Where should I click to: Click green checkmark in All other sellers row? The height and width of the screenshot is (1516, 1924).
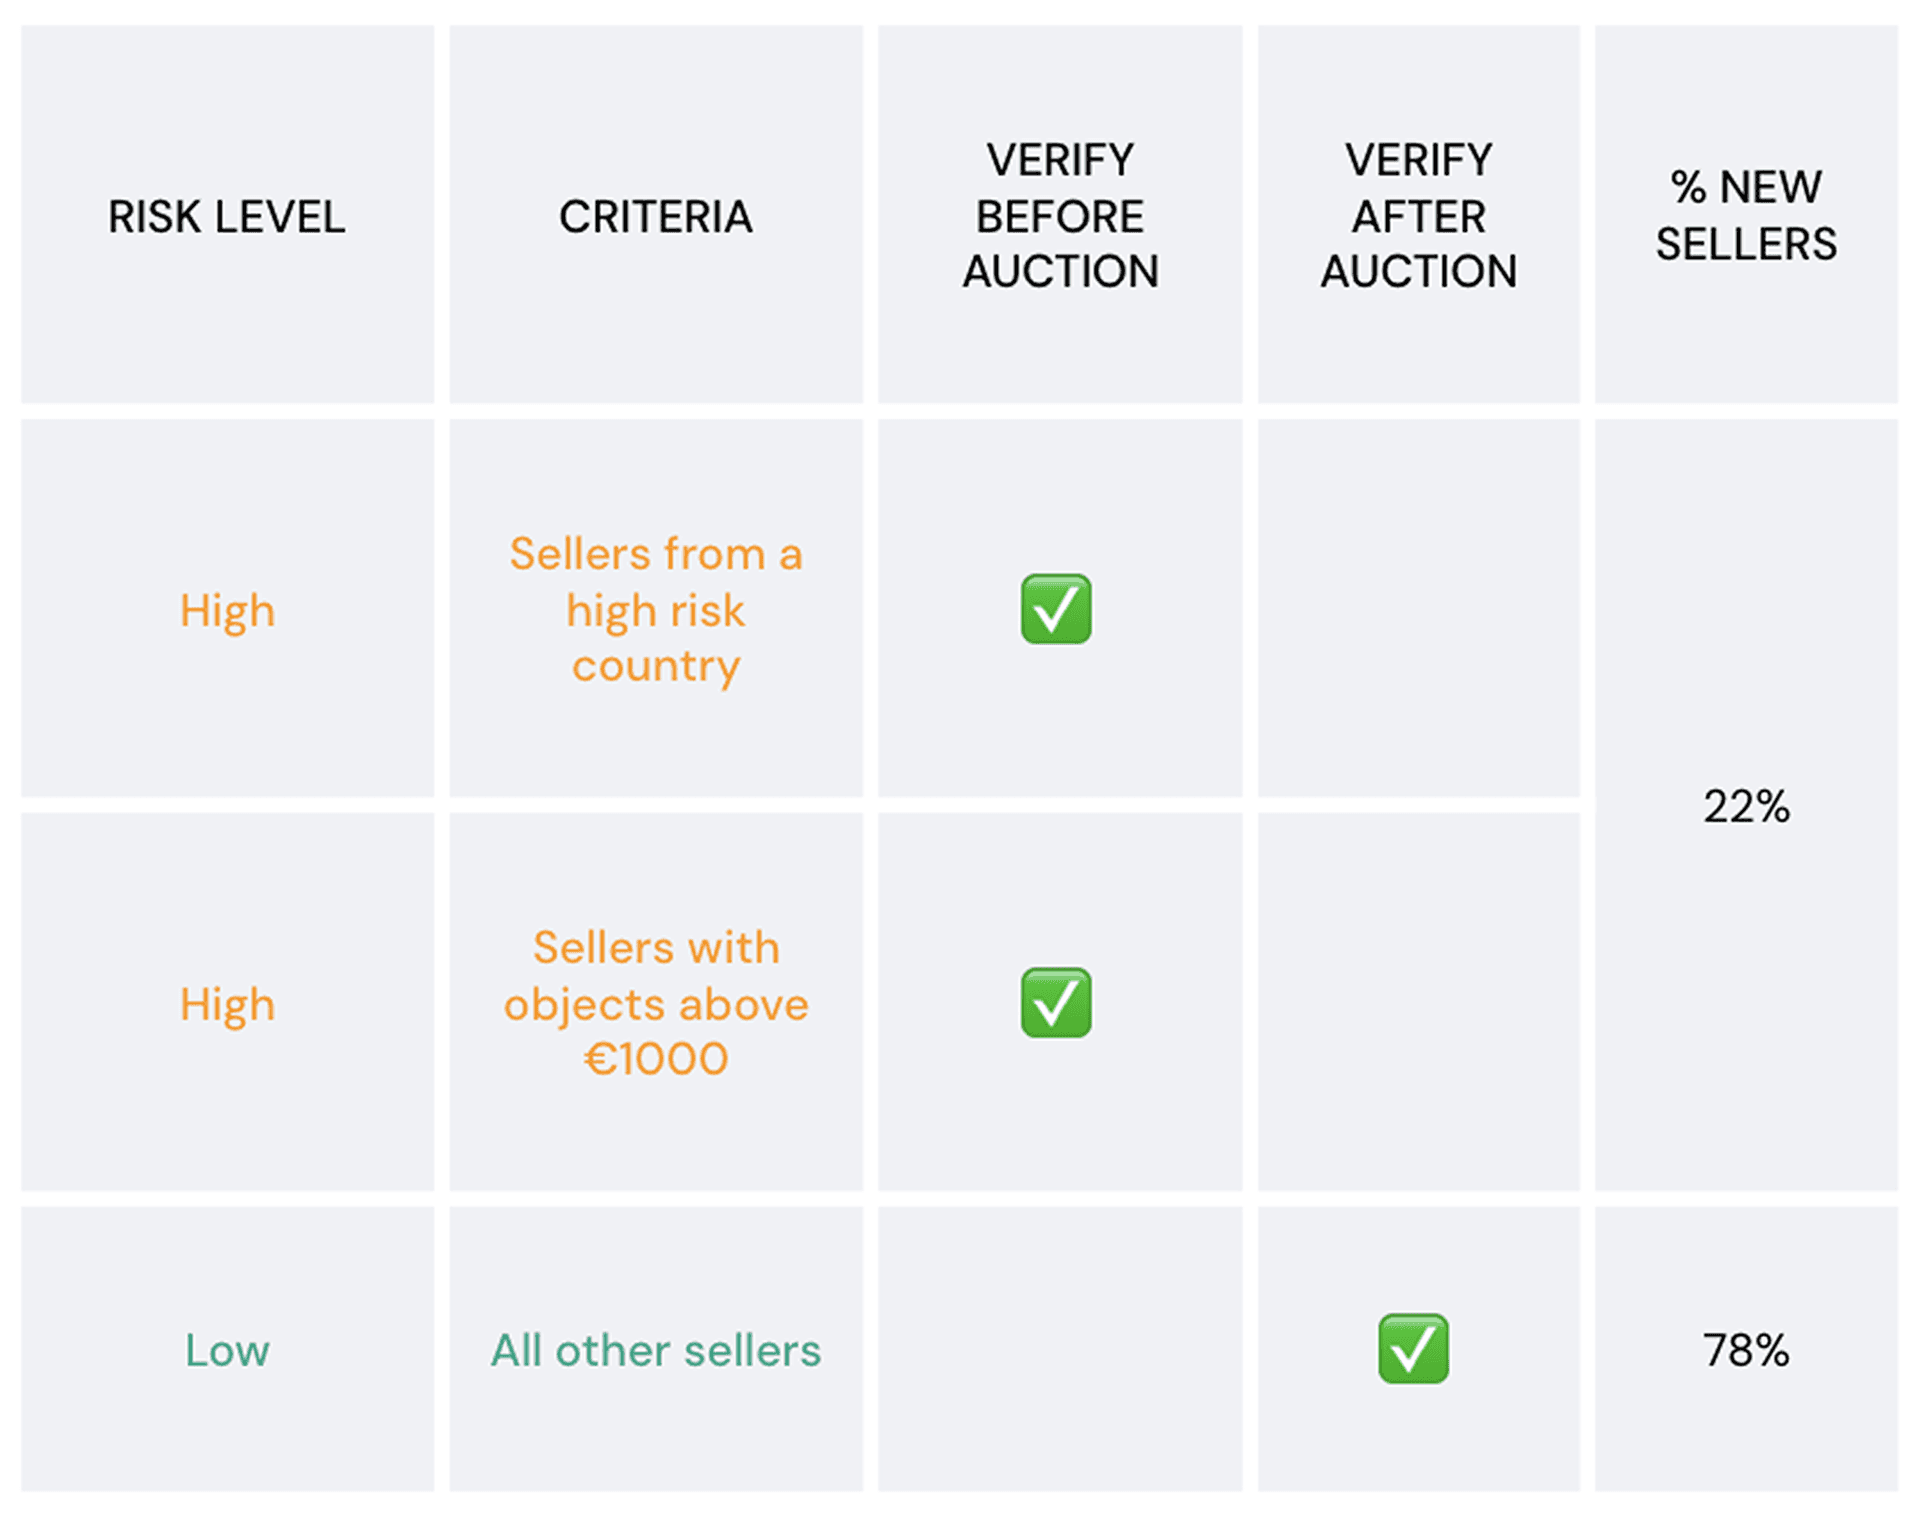(1413, 1349)
